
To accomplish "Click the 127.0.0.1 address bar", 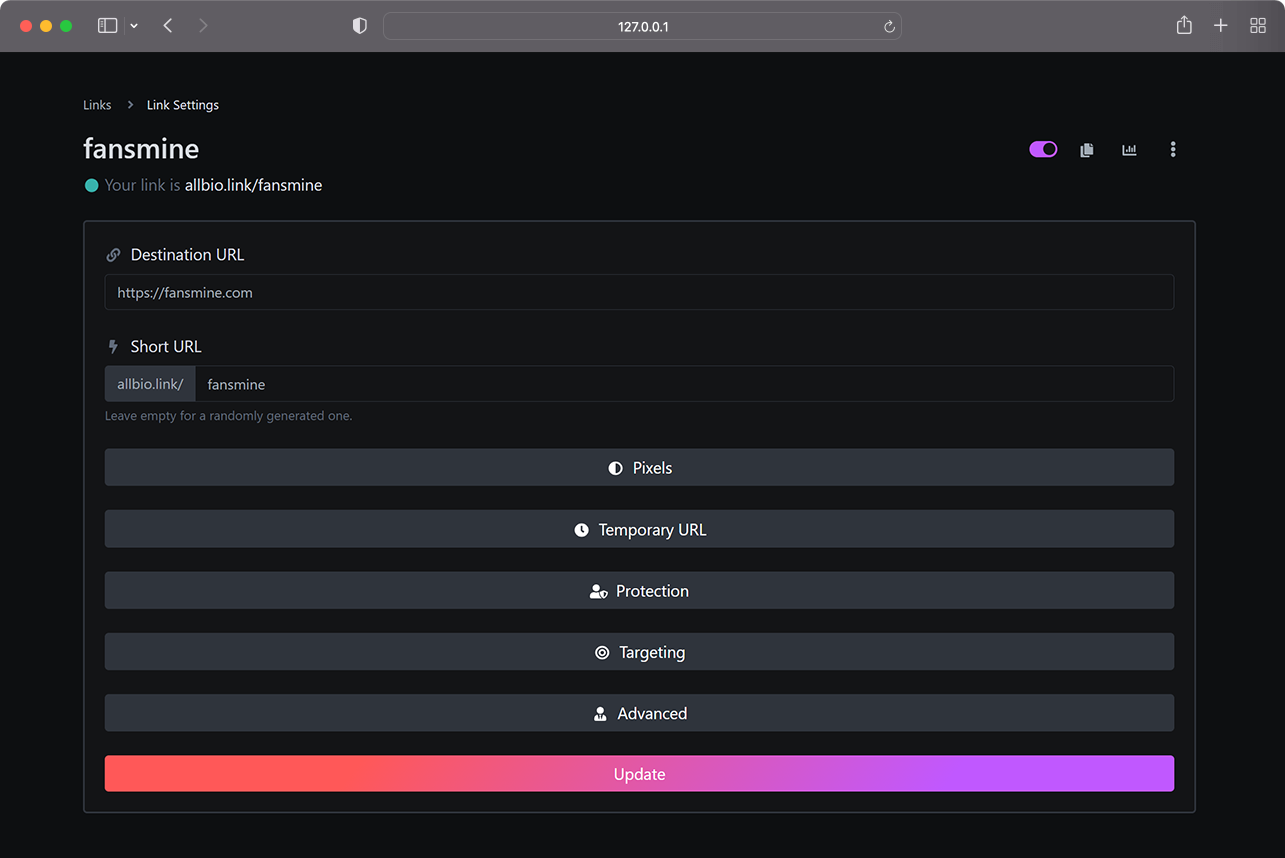I will point(642,26).
